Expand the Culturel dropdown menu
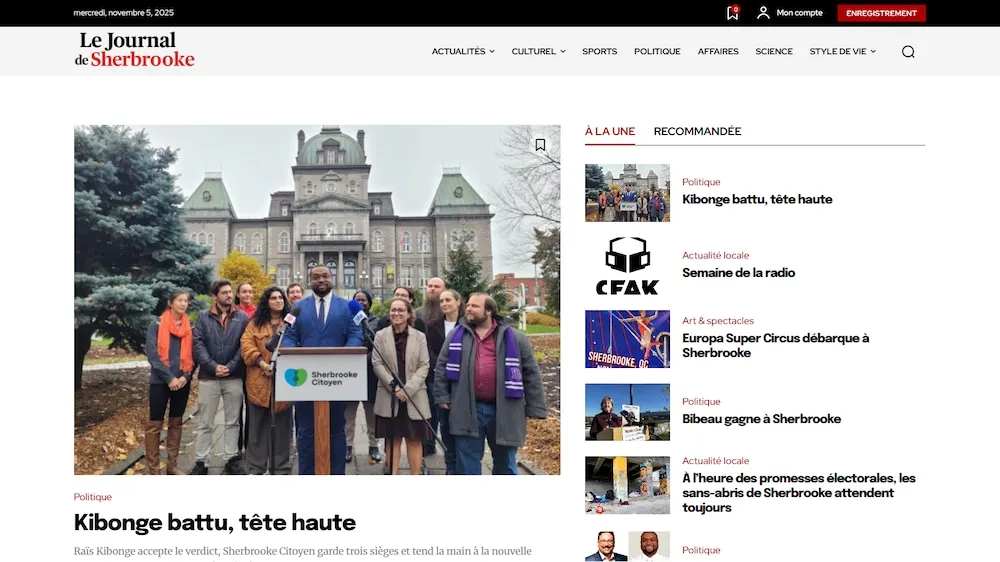Image resolution: width=1000 pixels, height=562 pixels. [538, 52]
